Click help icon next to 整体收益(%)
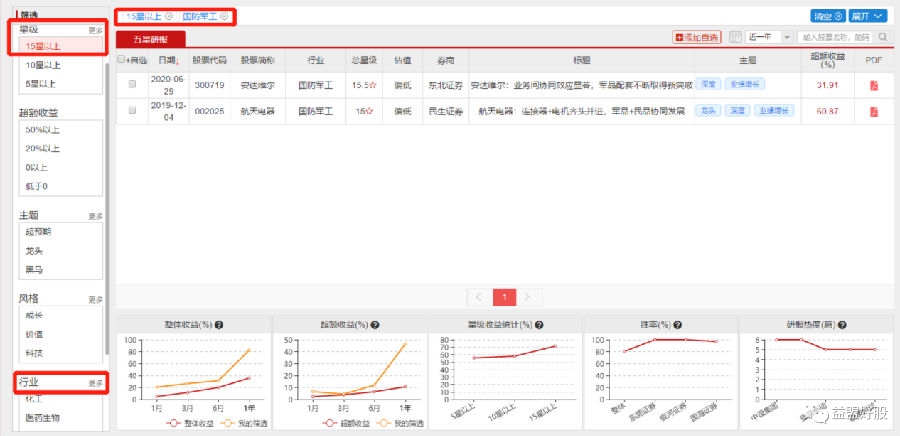Screen dimensions: 900x436 [x=219, y=325]
